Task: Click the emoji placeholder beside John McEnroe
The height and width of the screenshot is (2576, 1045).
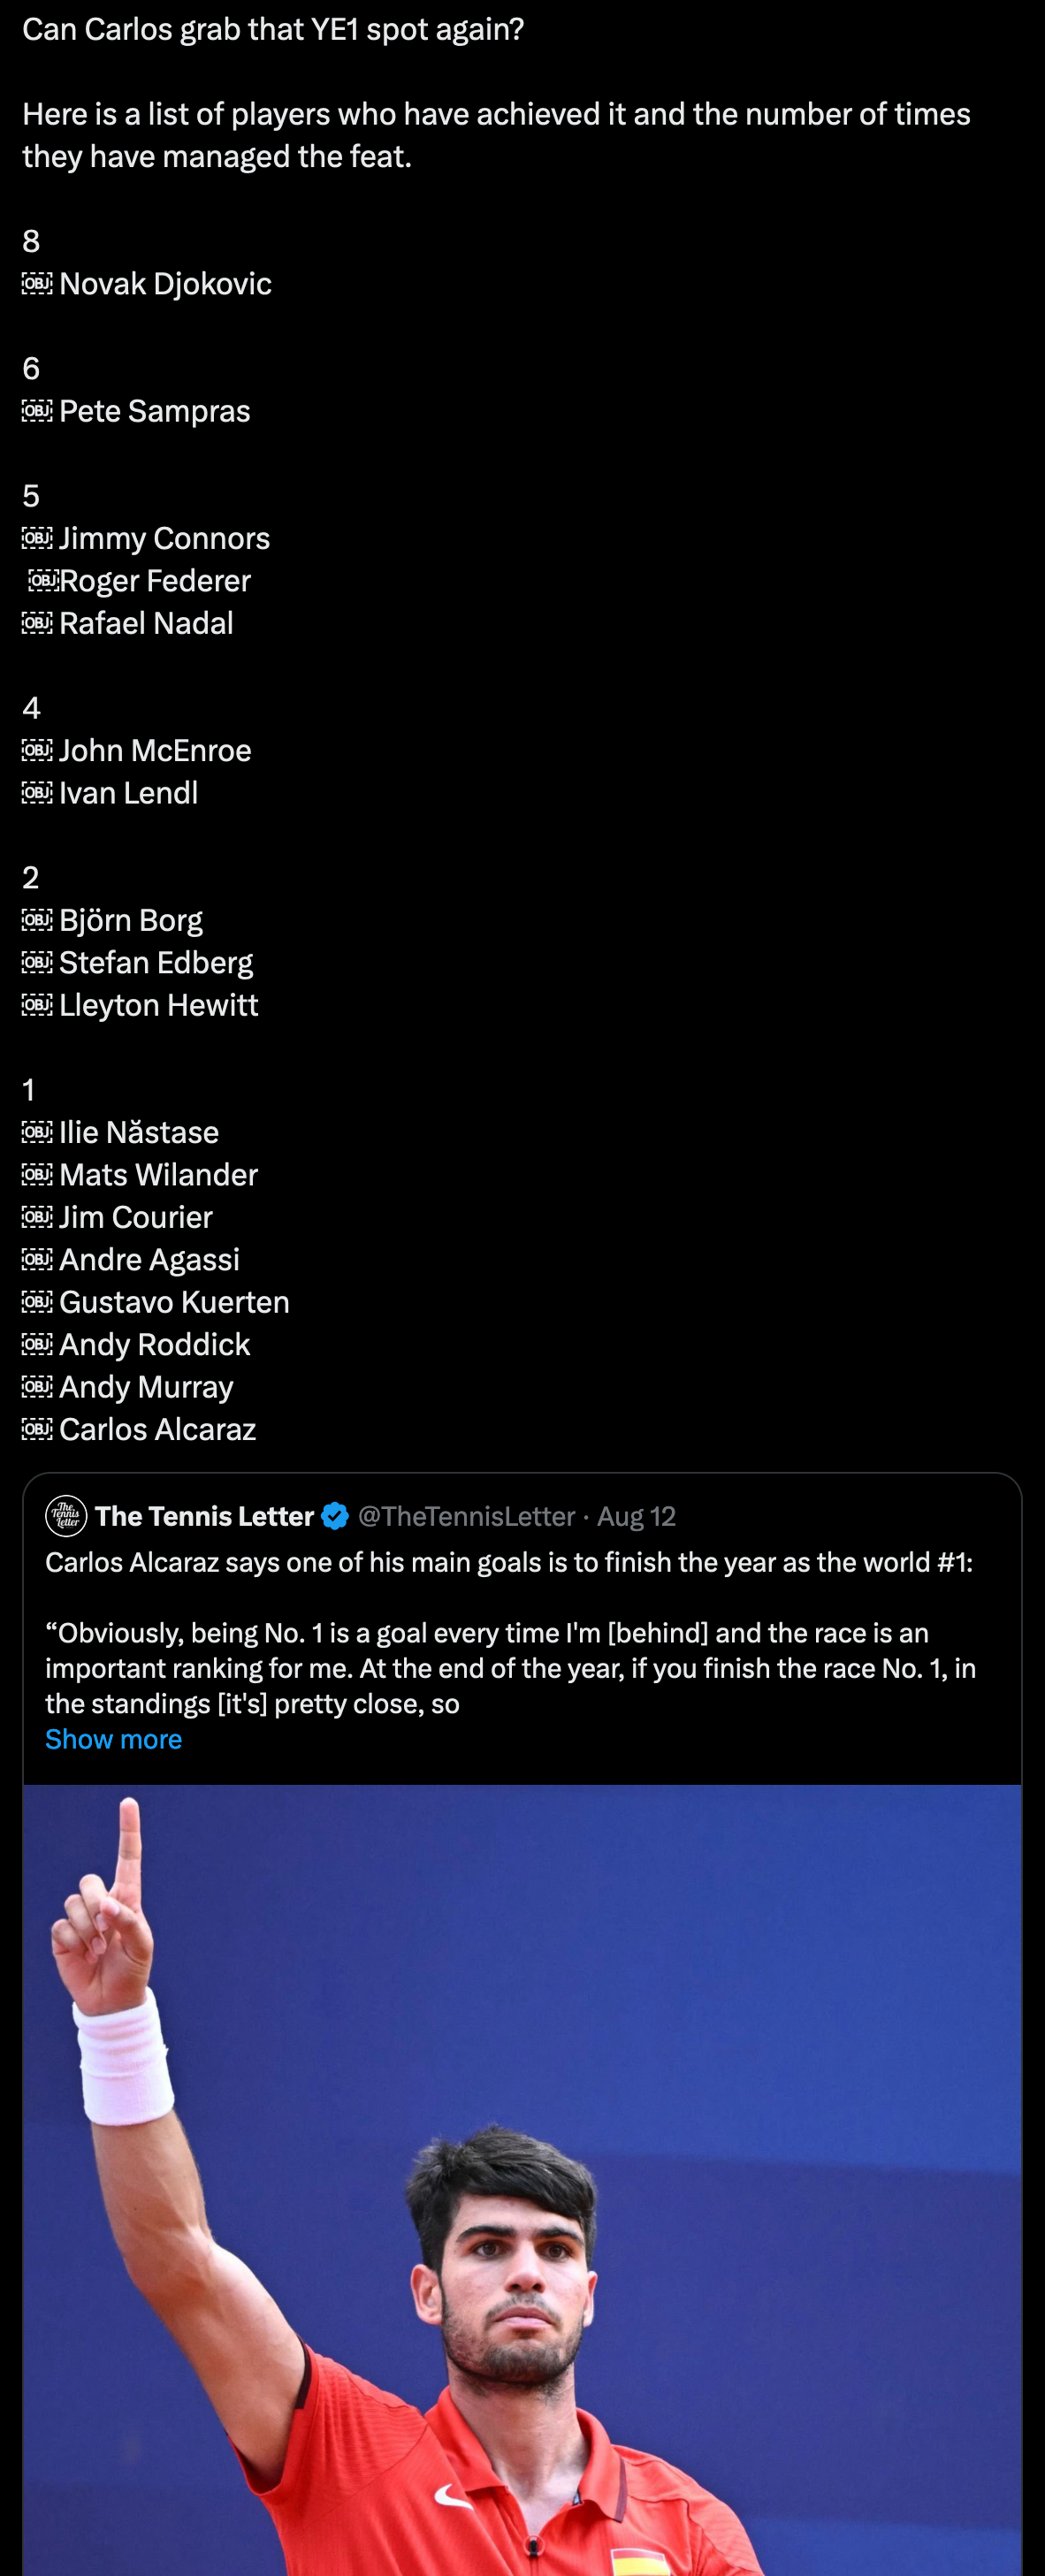Action: (x=37, y=750)
